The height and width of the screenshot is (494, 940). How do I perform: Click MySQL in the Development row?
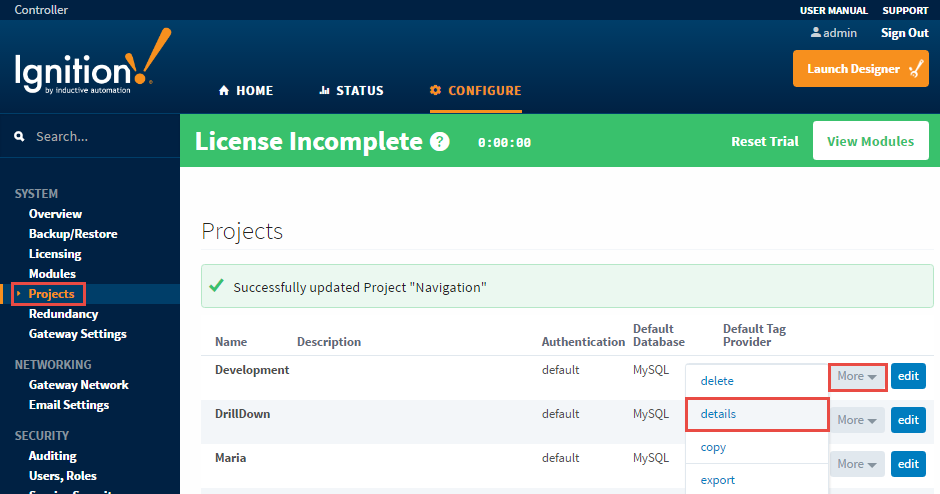[650, 370]
